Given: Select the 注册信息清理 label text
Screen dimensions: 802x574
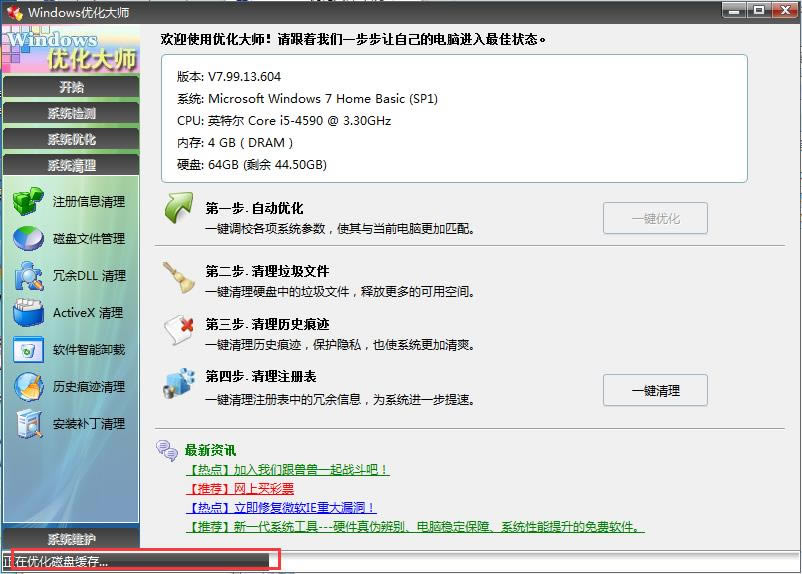Looking at the screenshot, I should pos(89,202).
